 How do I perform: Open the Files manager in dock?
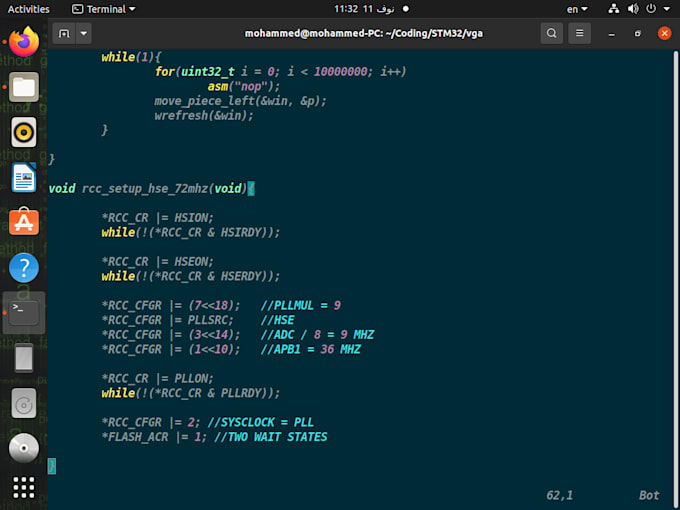[x=24, y=87]
